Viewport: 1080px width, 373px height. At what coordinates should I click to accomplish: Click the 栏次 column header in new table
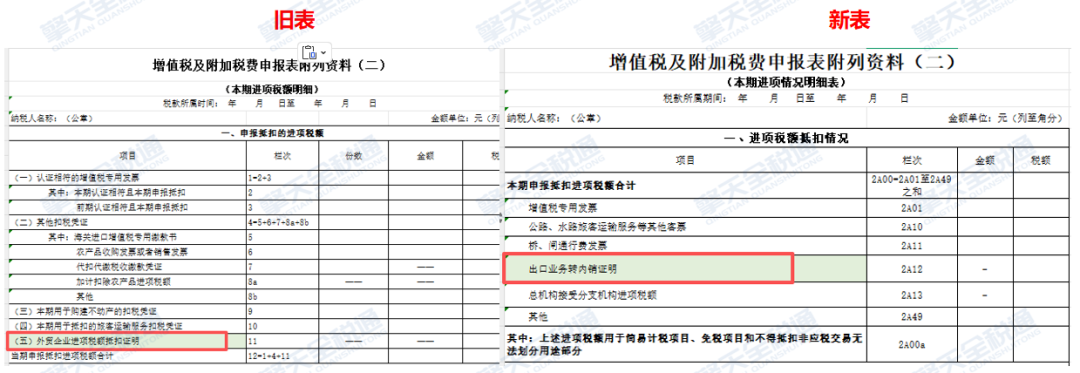[x=913, y=160]
